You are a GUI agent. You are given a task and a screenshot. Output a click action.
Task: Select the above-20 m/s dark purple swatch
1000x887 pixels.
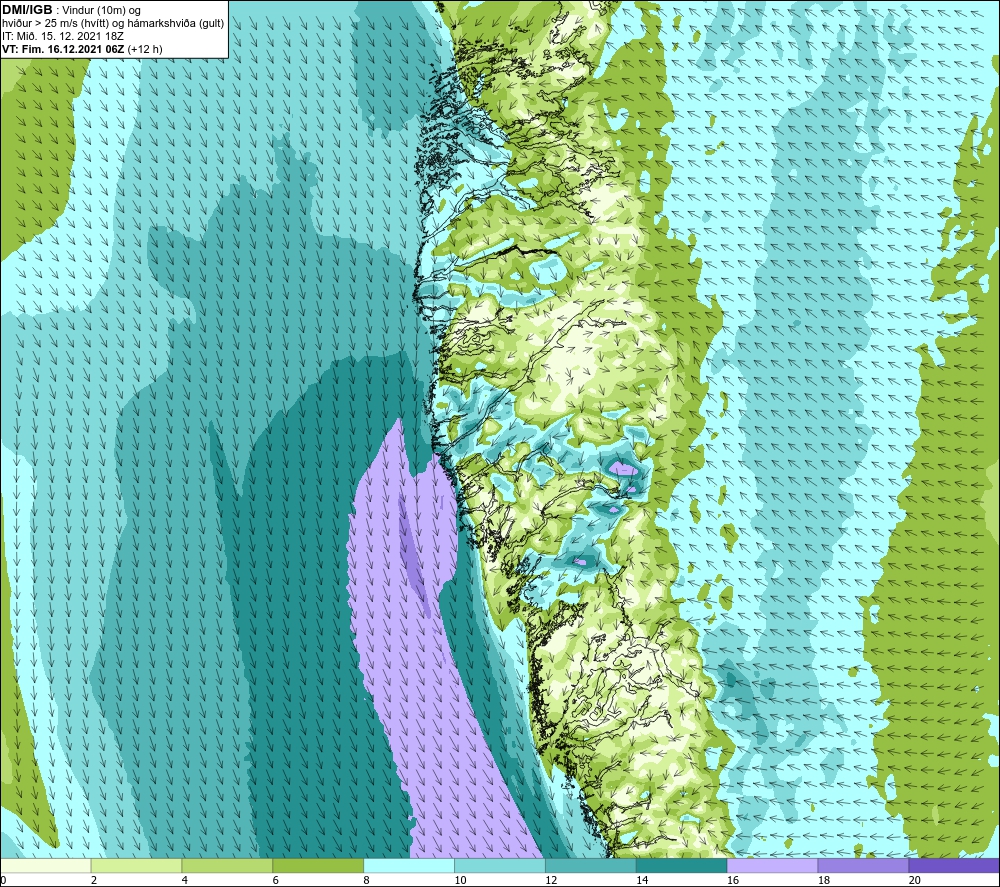pyautogui.click(x=954, y=865)
